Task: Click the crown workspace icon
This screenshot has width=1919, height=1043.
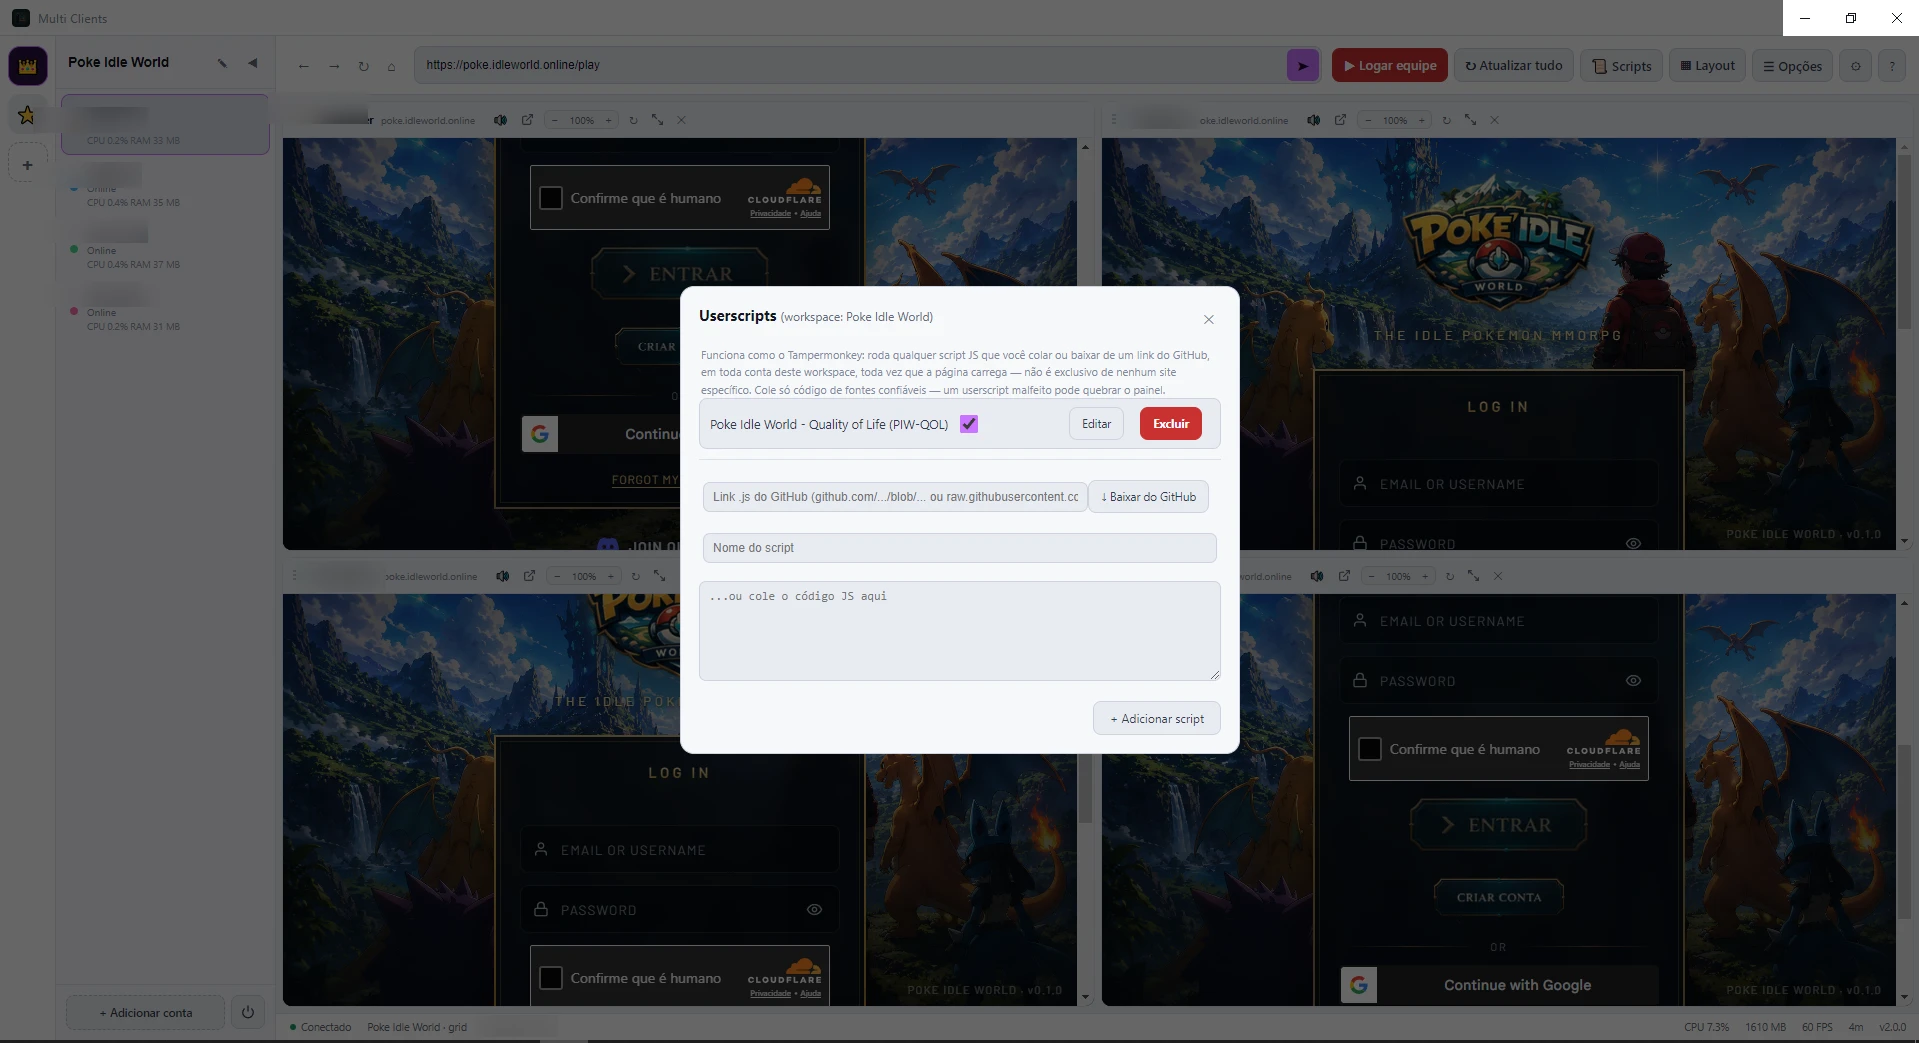Action: click(x=27, y=66)
